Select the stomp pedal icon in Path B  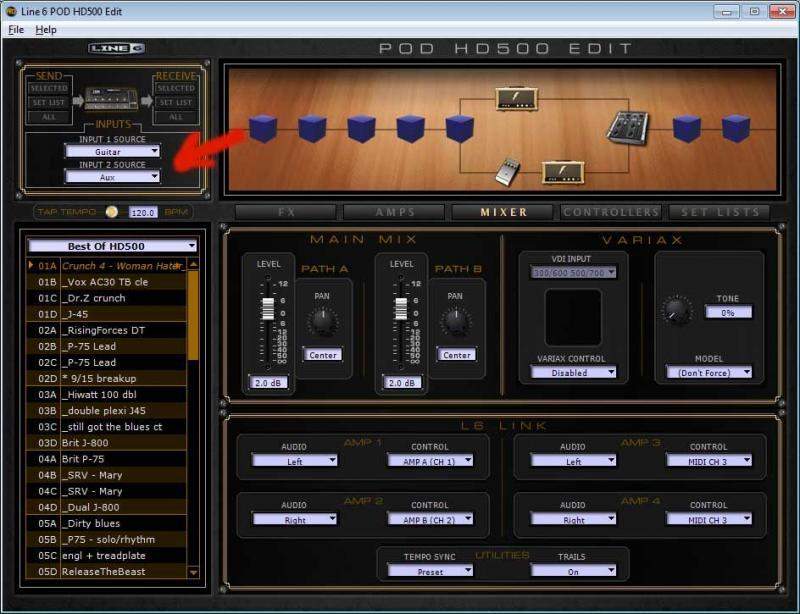pyautogui.click(x=508, y=172)
